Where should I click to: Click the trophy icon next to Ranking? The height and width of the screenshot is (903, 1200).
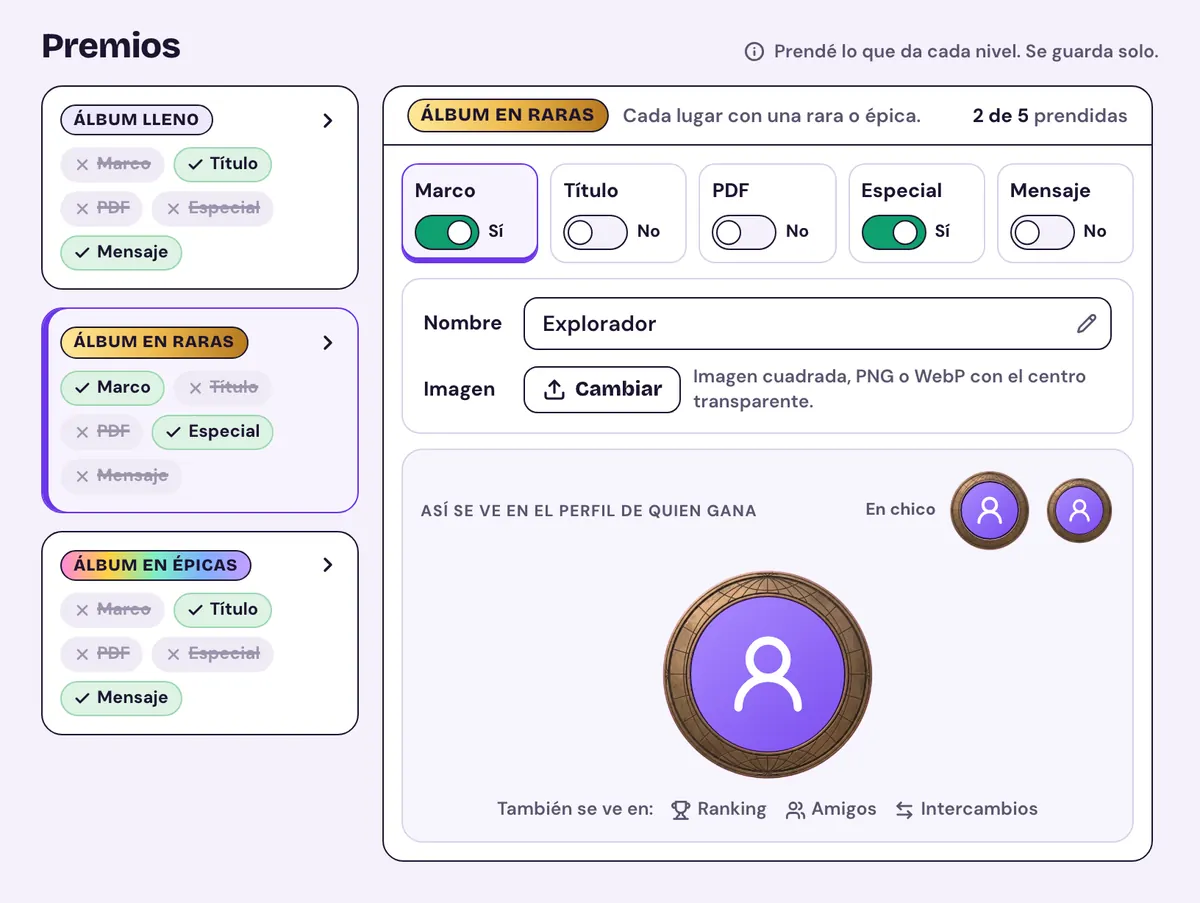pyautogui.click(x=681, y=810)
